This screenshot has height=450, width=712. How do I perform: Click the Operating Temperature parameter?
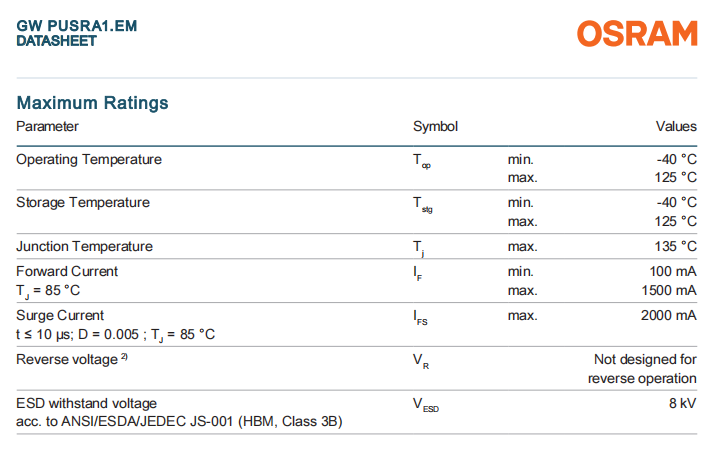point(89,159)
